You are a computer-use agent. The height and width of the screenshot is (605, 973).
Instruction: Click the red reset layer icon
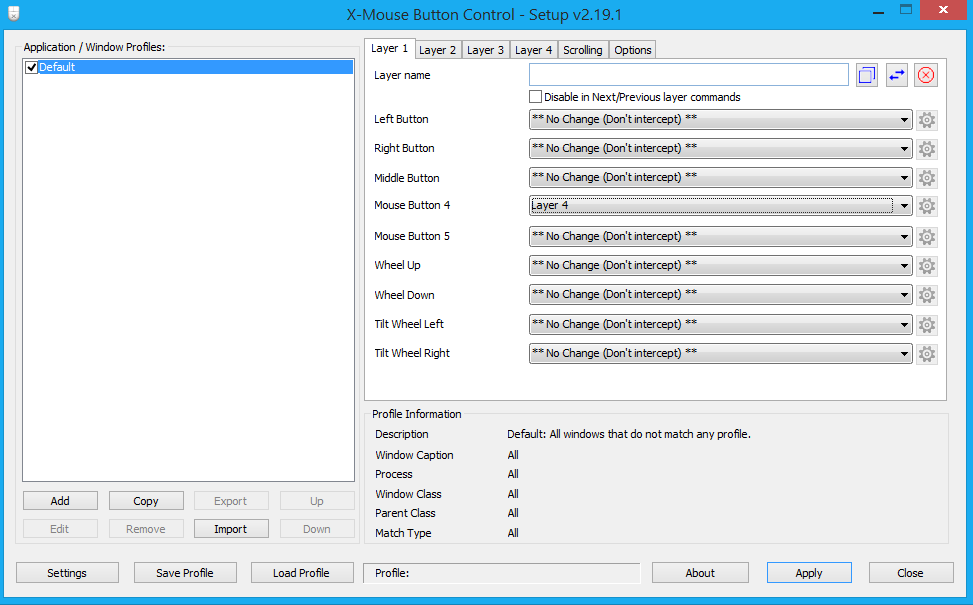pos(925,76)
